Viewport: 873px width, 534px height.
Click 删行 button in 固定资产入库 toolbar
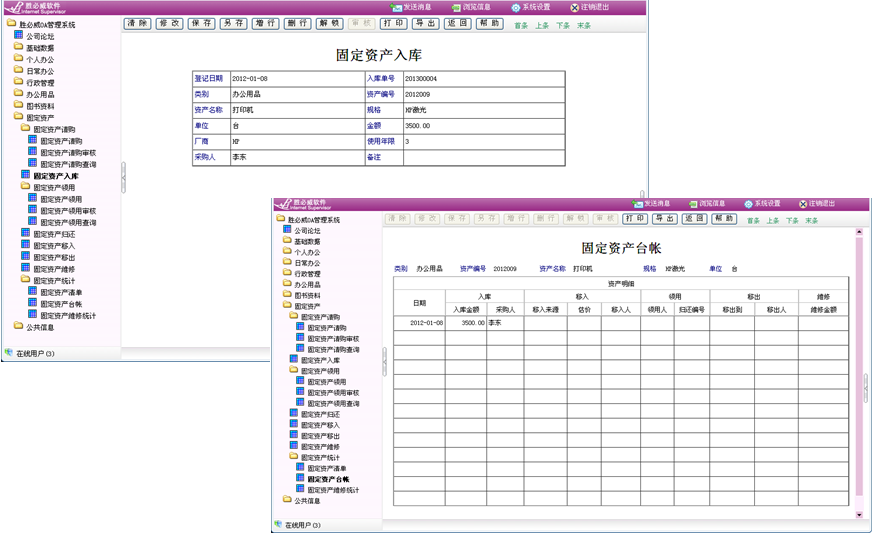pyautogui.click(x=298, y=23)
